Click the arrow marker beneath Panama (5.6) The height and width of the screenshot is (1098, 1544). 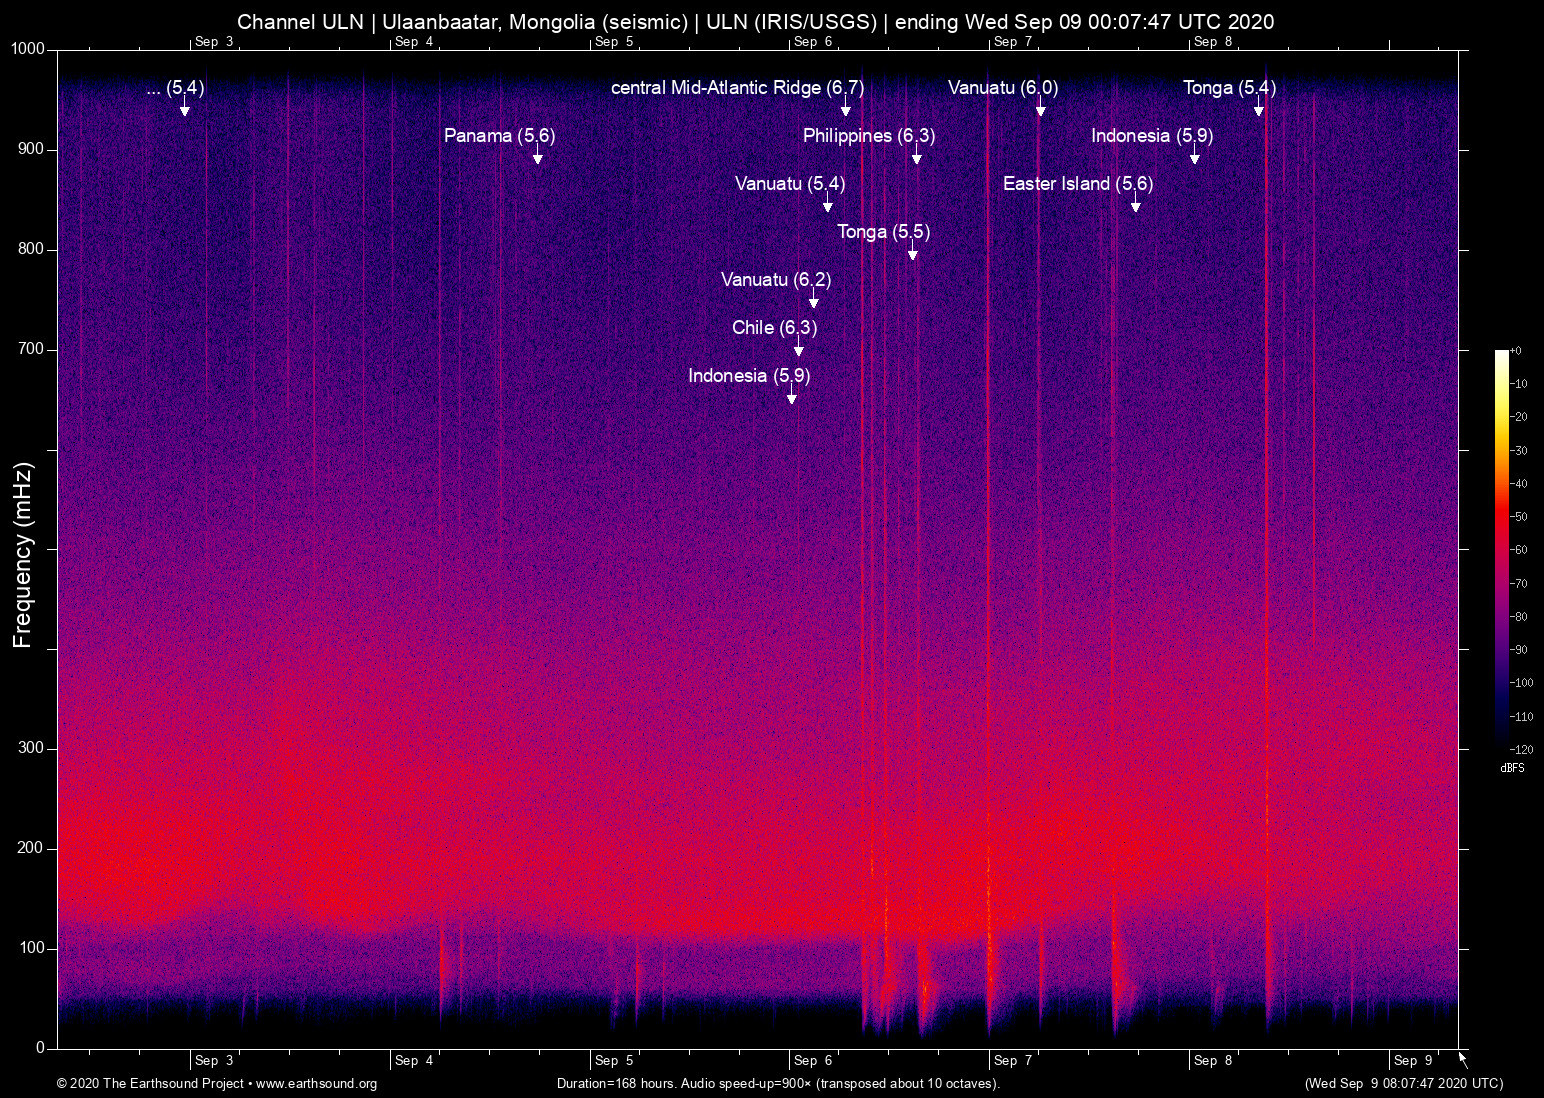pos(537,157)
